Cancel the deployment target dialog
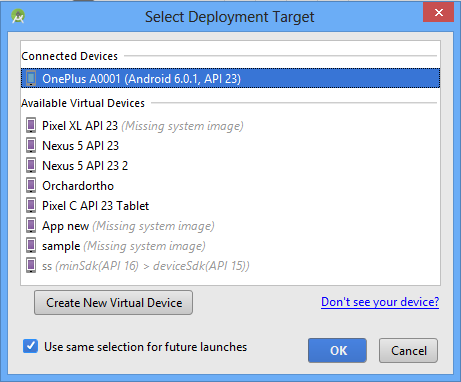Image resolution: width=461 pixels, height=382 pixels. (408, 350)
